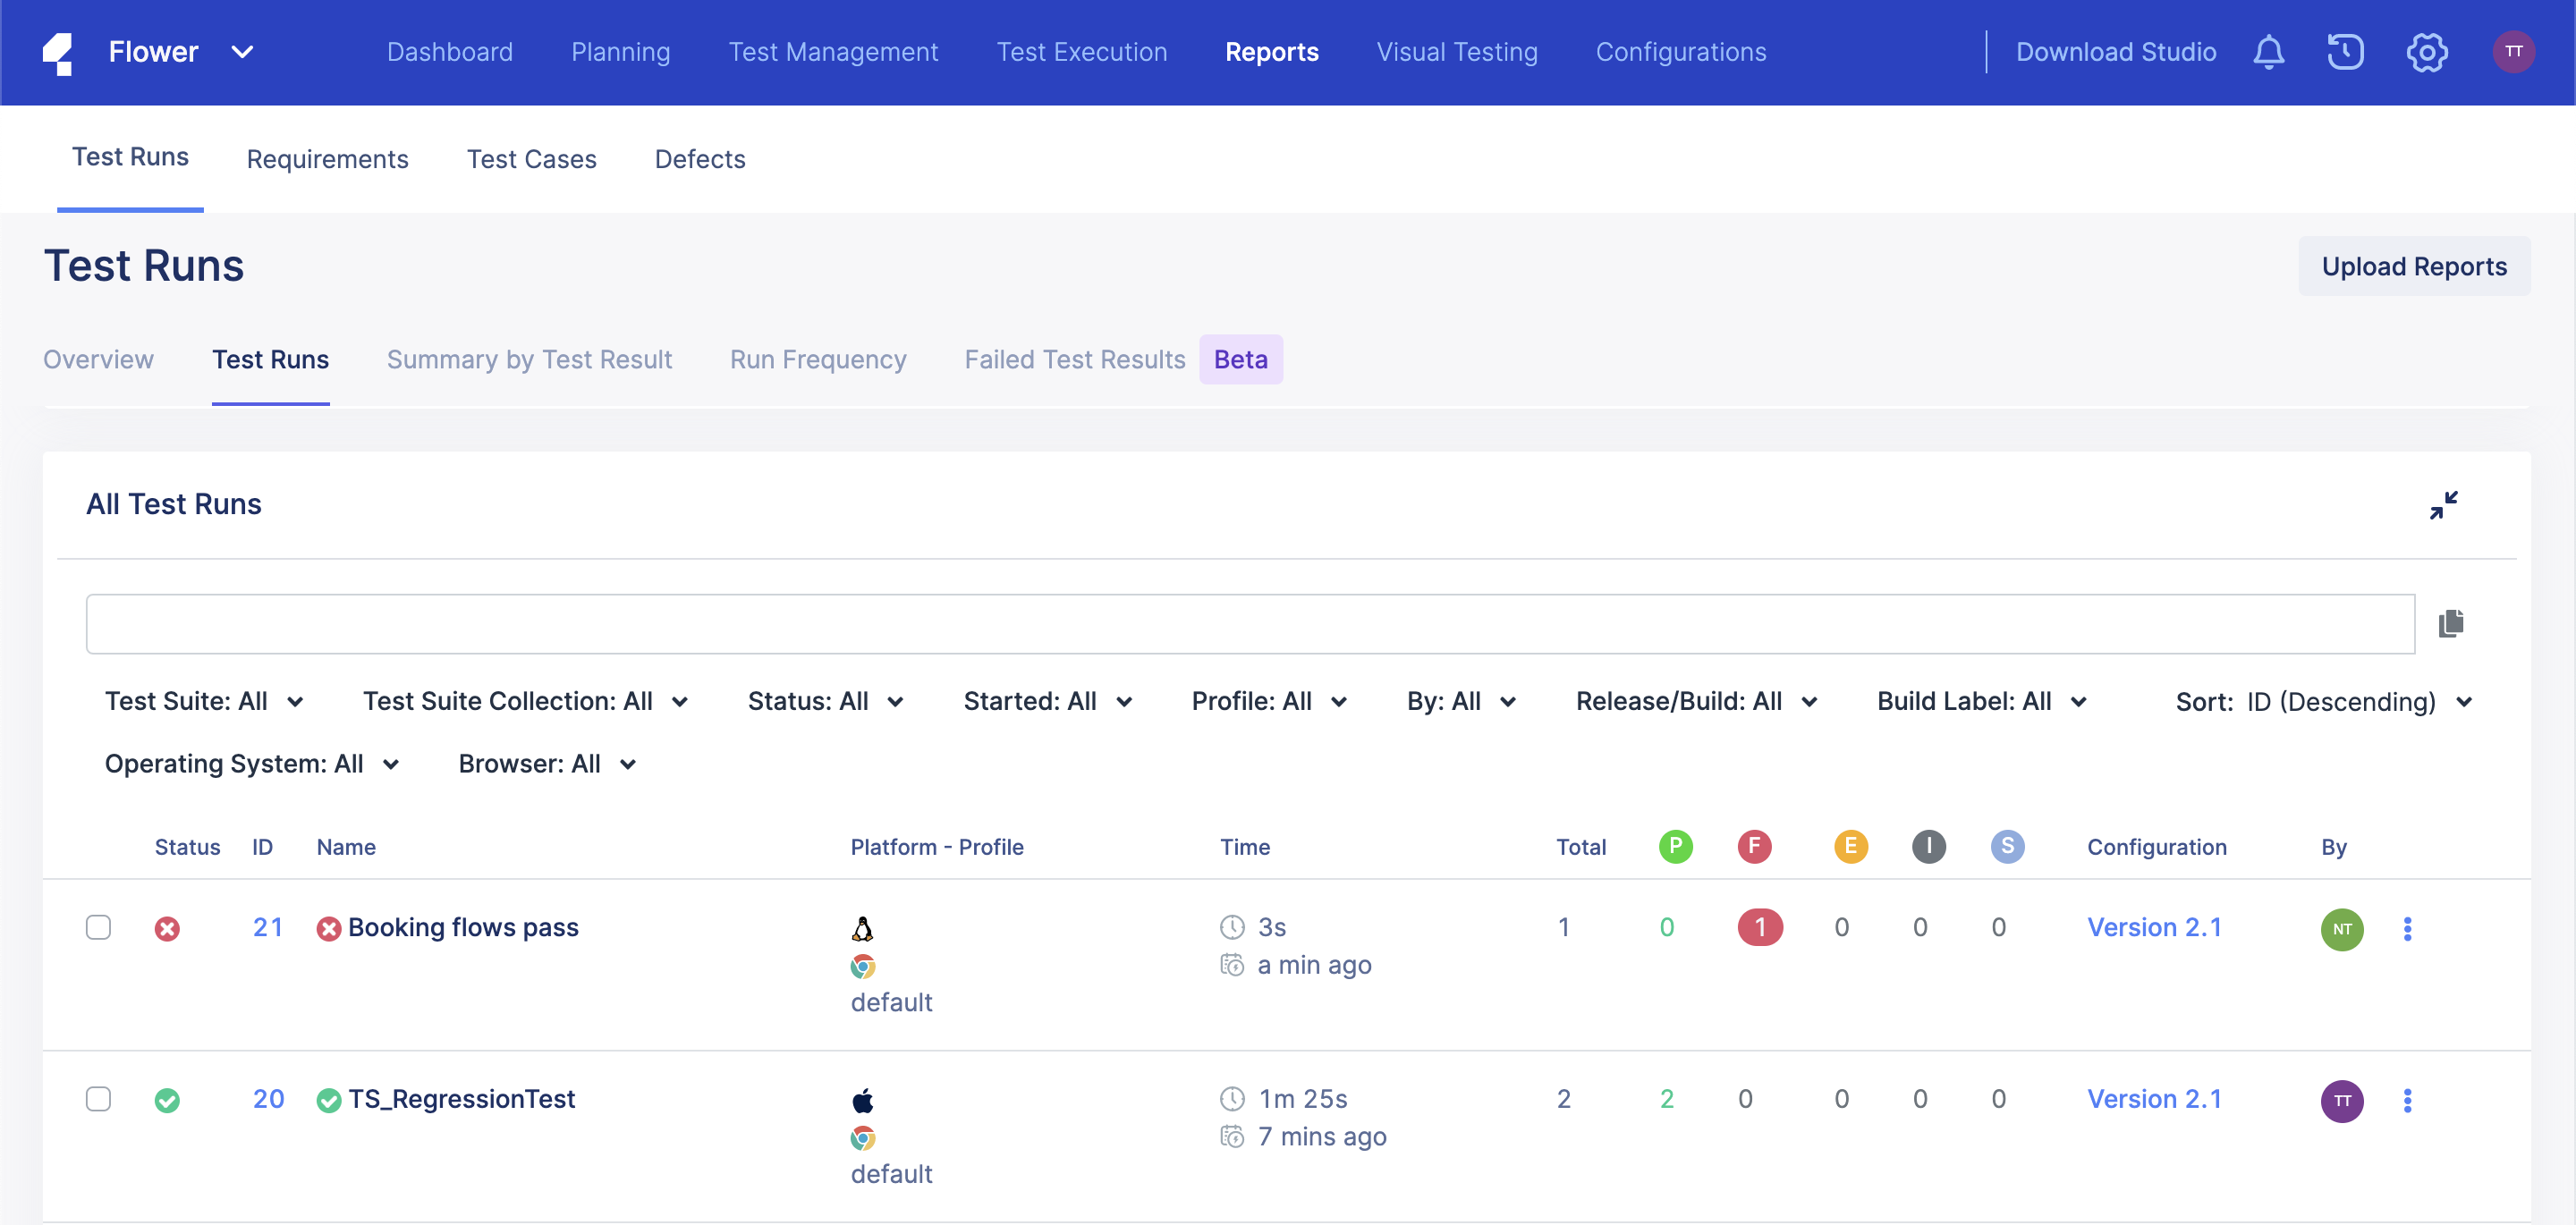Open three-dot menu for run 21

pyautogui.click(x=2407, y=929)
